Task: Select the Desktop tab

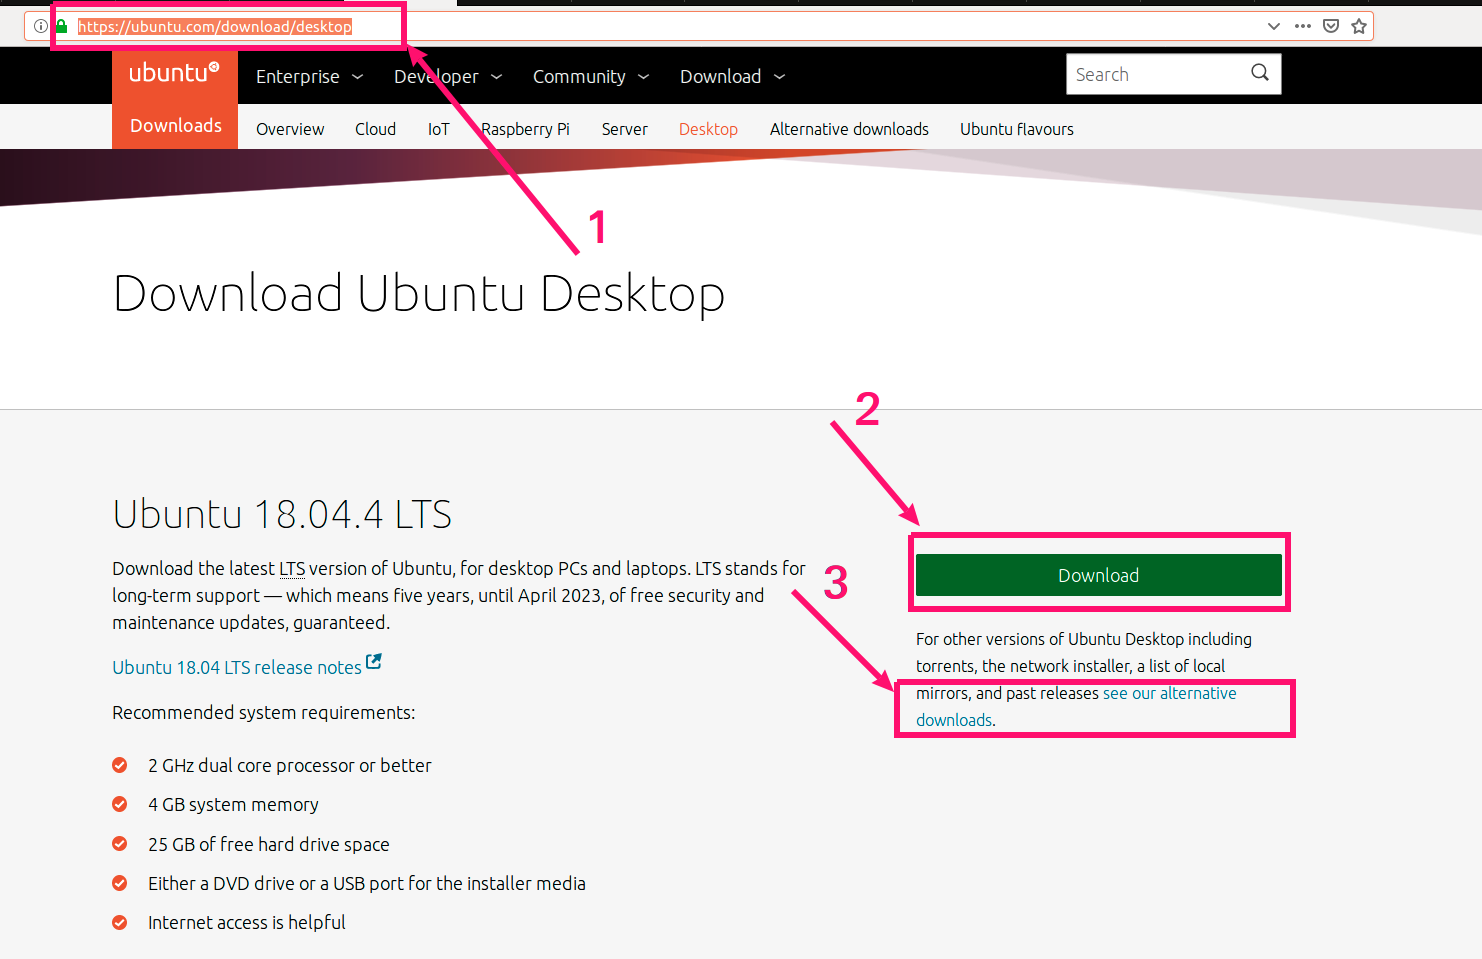Action: [x=708, y=129]
